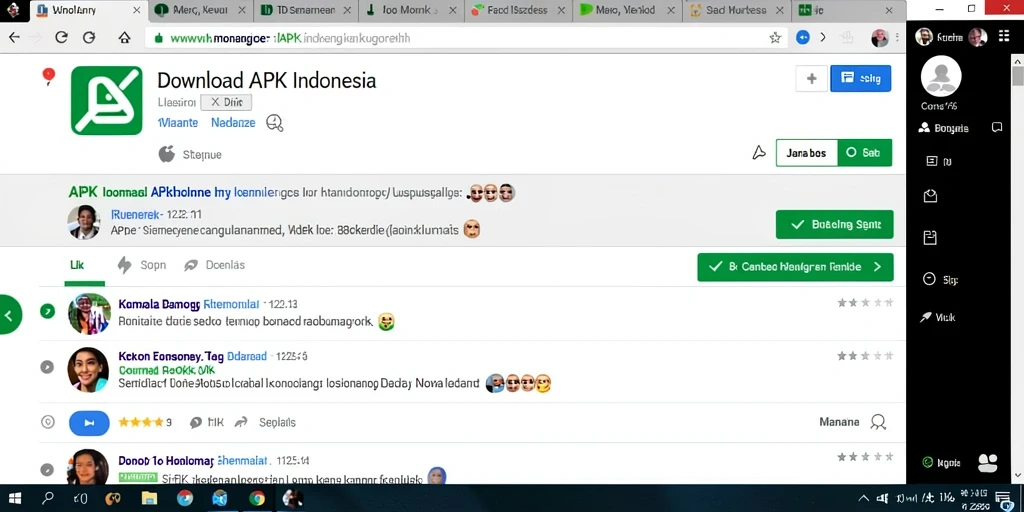Open Windows Start menu
This screenshot has height=512, width=1024.
pyautogui.click(x=14, y=498)
